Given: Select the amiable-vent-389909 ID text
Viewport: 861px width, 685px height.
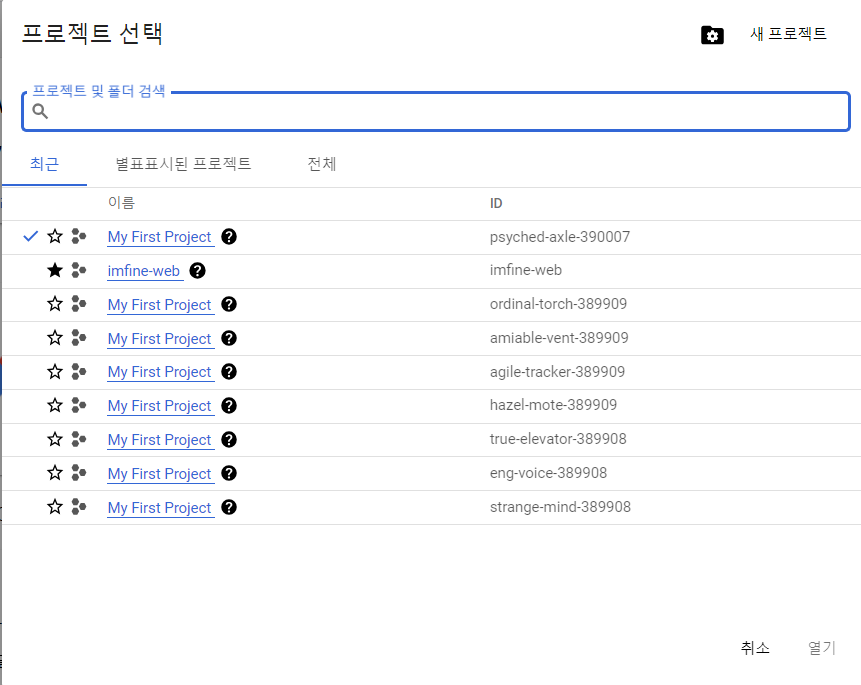Looking at the screenshot, I should (x=559, y=338).
